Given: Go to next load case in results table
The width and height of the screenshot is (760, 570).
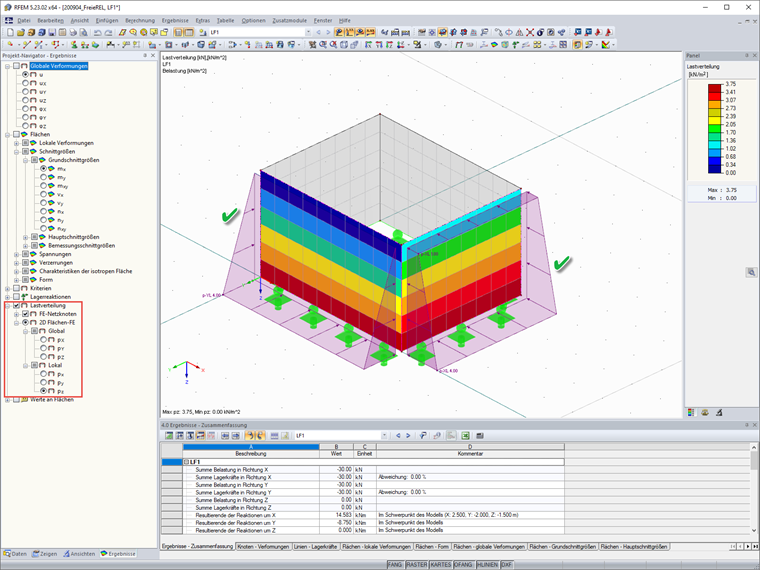Looking at the screenshot, I should [x=408, y=435].
